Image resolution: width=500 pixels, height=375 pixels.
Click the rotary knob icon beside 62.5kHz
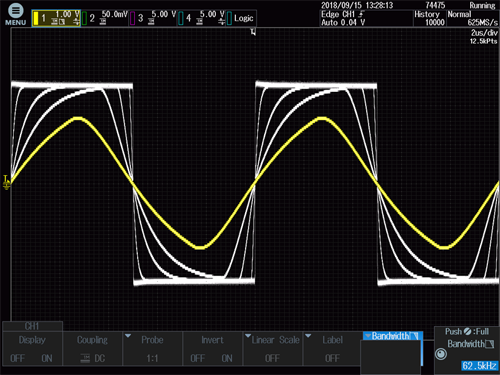441,354
